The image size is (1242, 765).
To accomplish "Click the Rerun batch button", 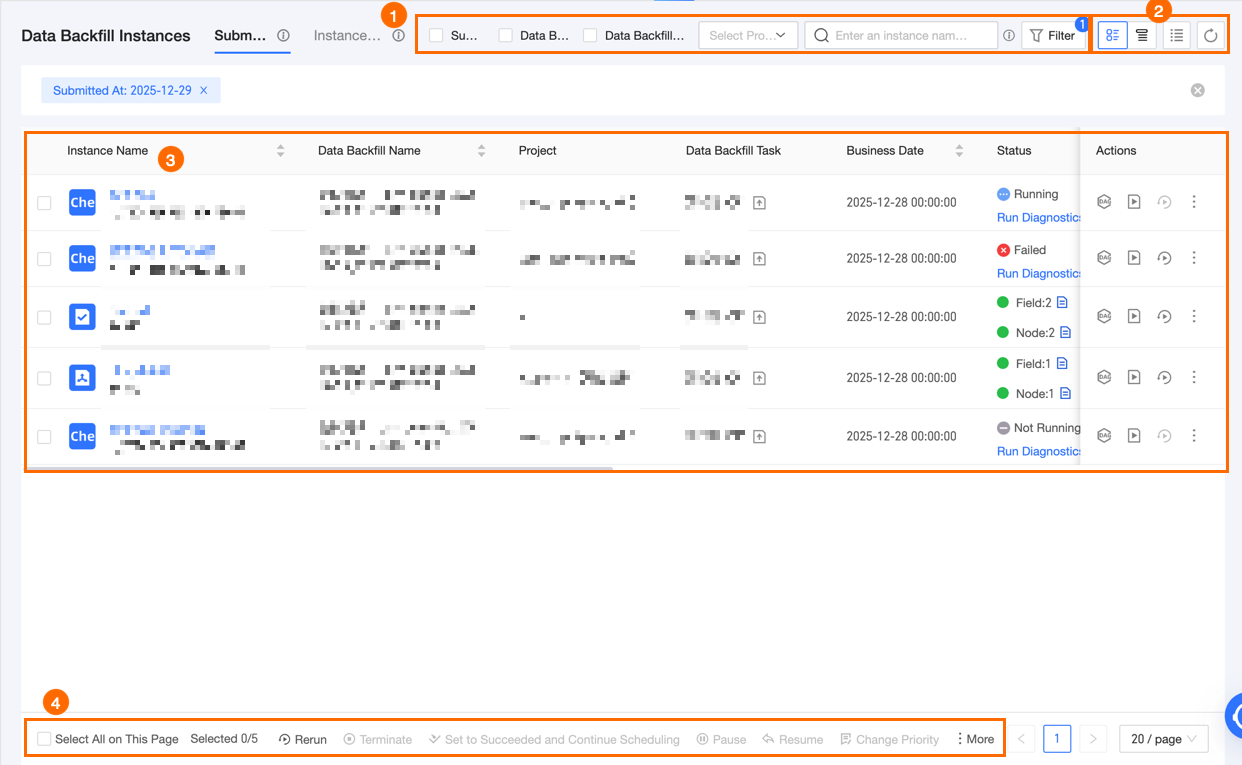I will [303, 739].
